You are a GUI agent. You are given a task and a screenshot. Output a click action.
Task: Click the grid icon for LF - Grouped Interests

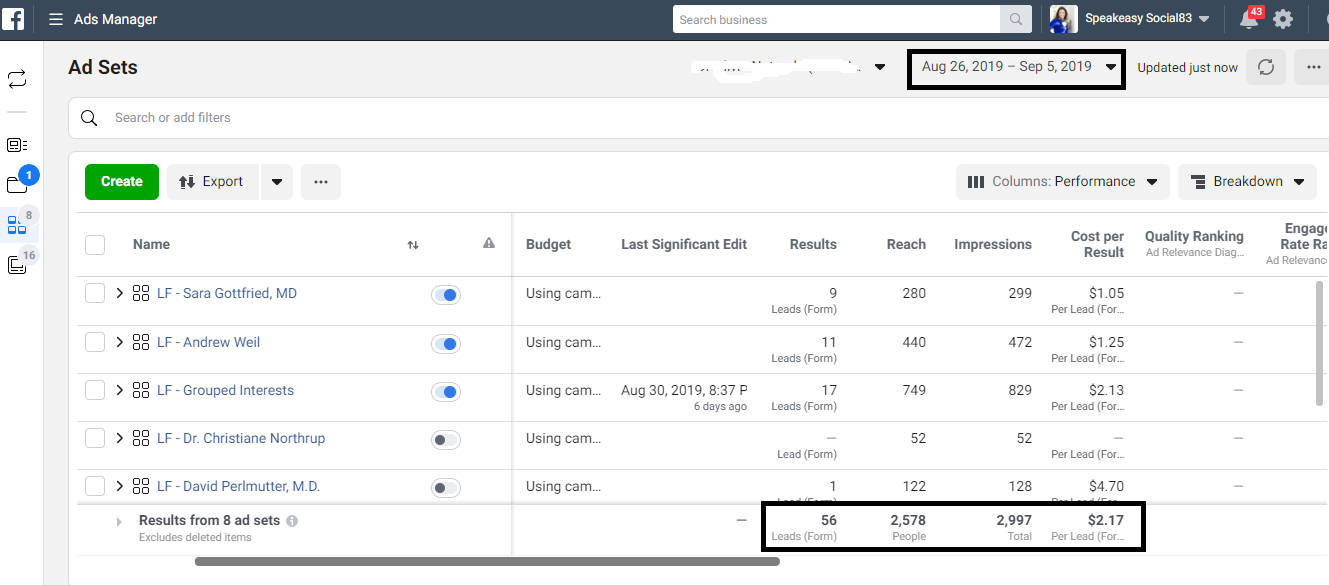click(x=141, y=390)
